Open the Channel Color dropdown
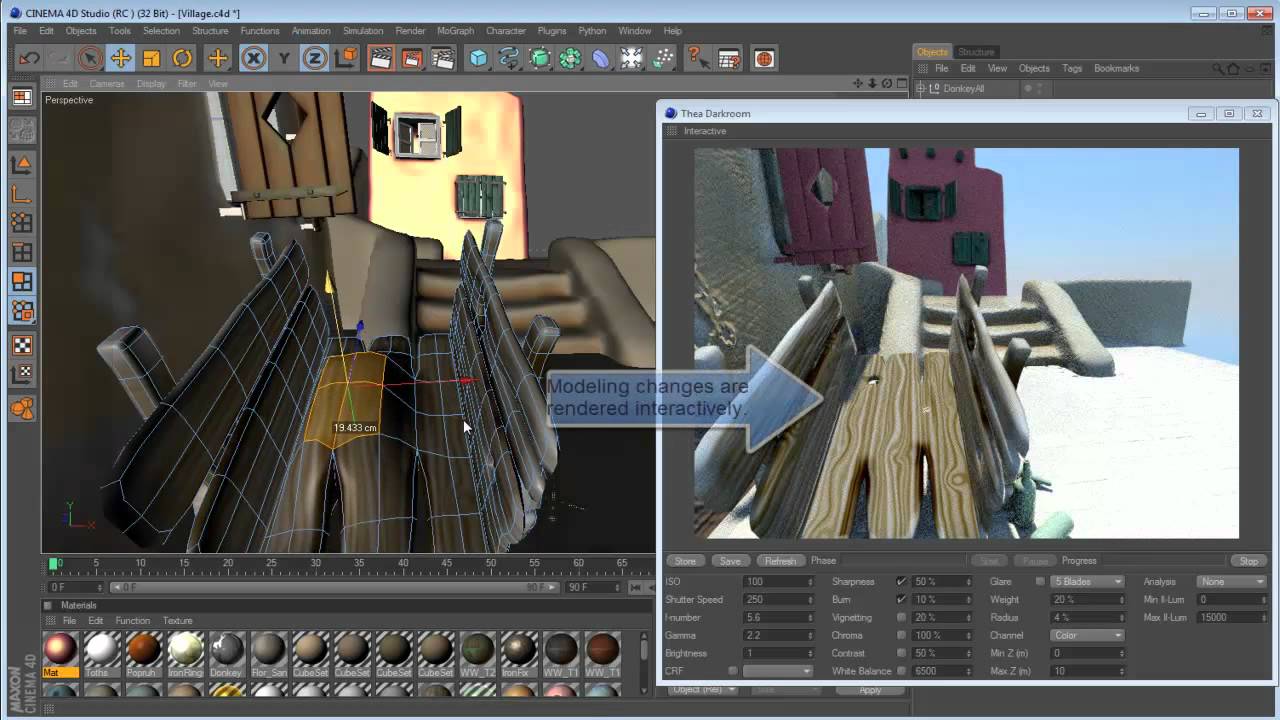 1086,636
